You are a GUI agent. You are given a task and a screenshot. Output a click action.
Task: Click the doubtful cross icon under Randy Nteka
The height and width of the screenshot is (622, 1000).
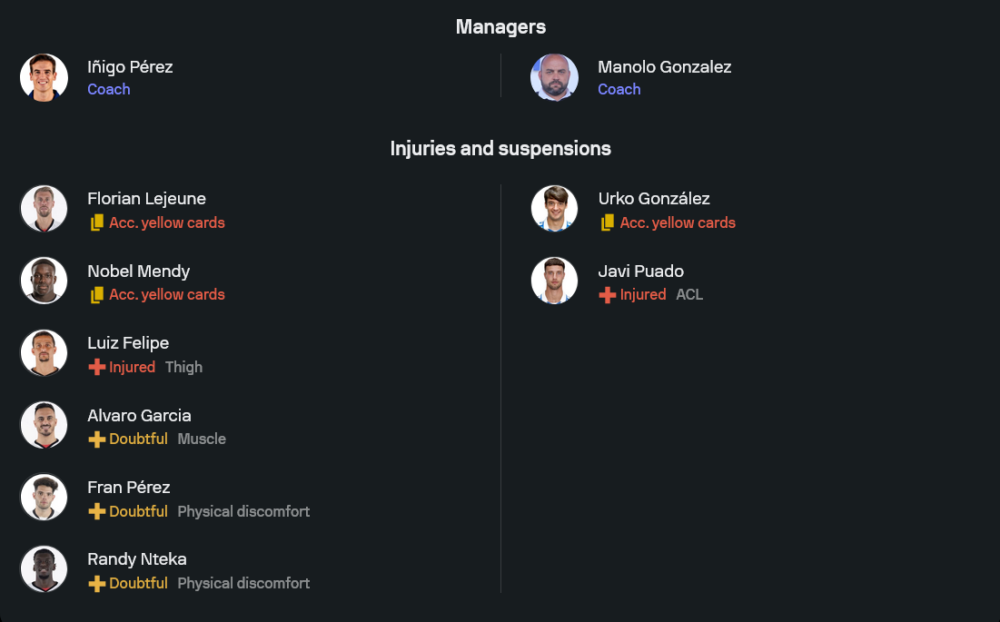pyautogui.click(x=97, y=583)
